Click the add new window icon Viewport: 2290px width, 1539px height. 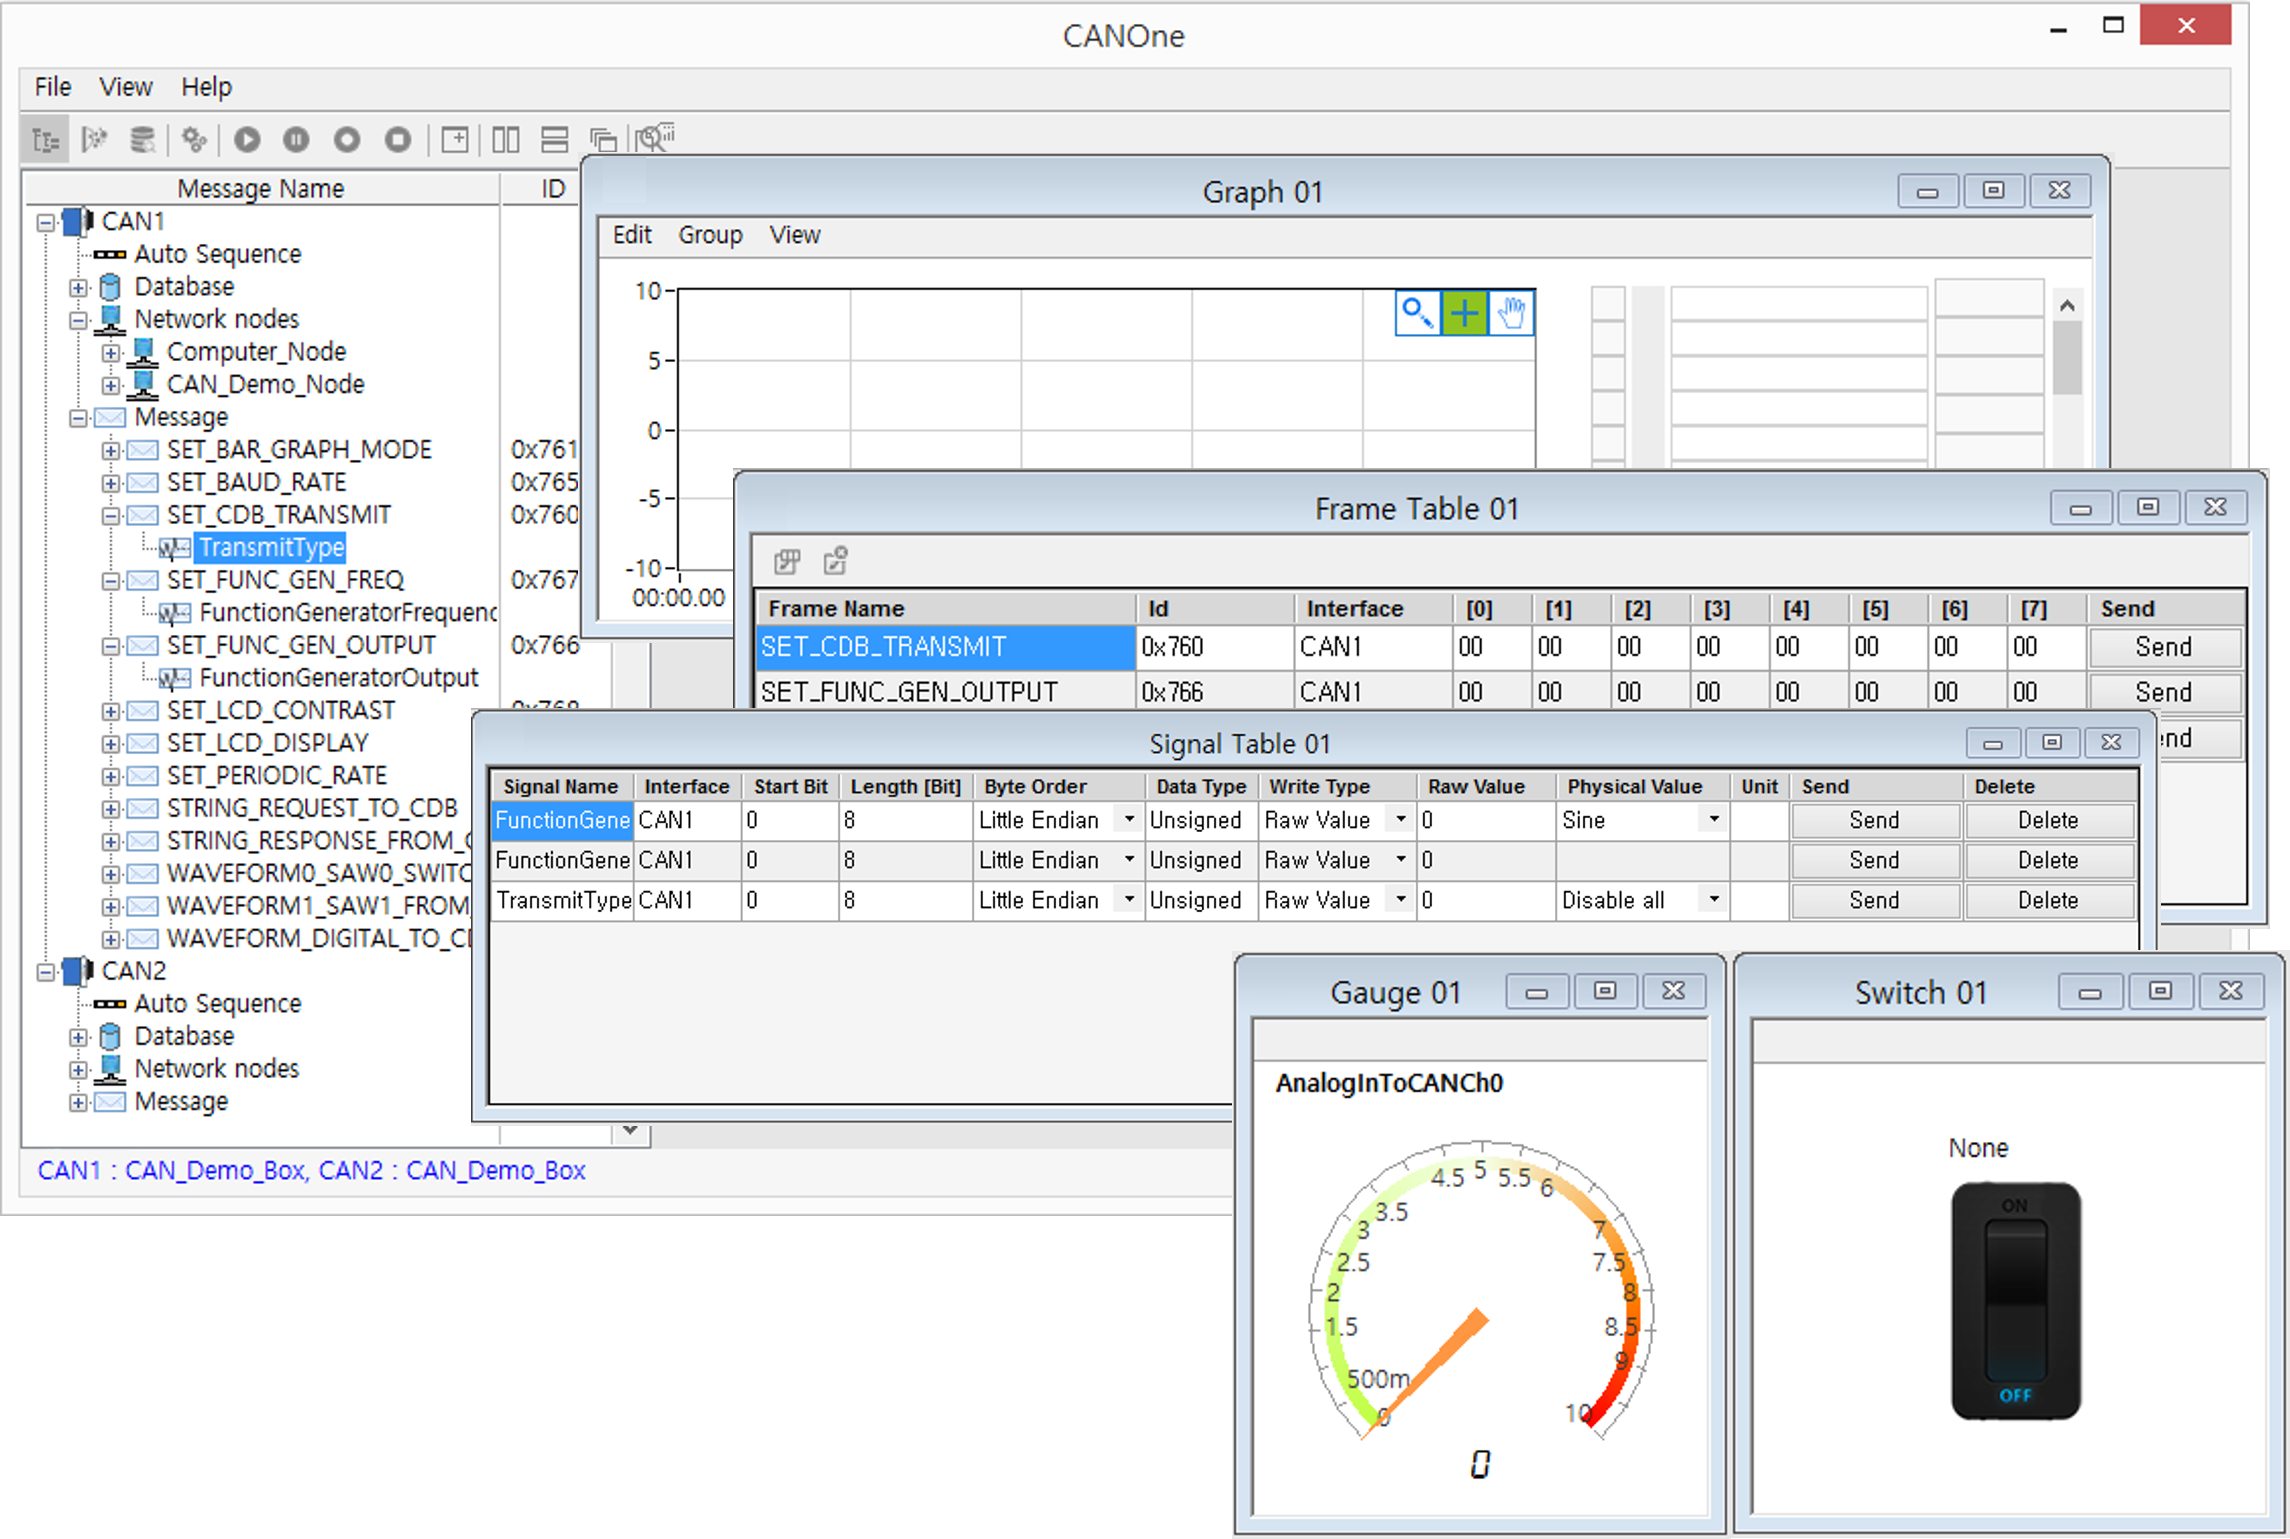click(x=455, y=139)
